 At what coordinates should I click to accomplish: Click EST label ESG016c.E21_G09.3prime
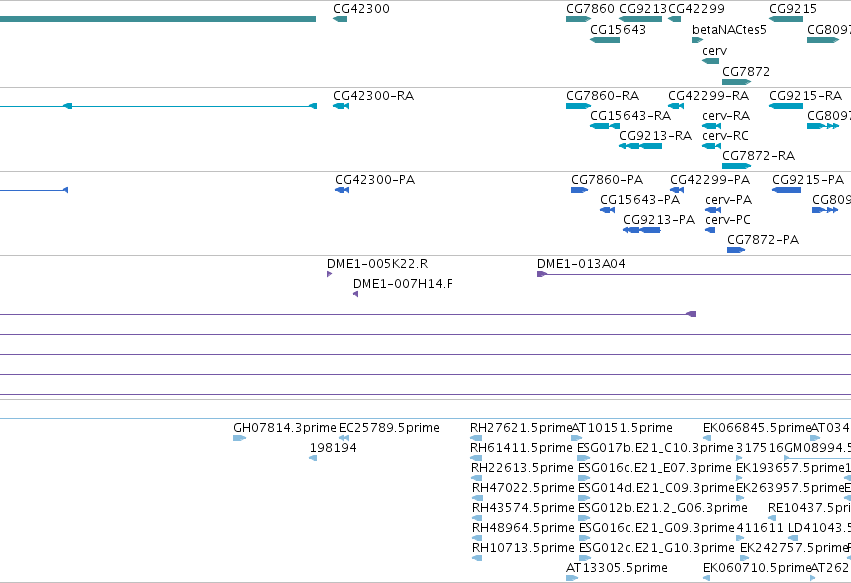click(657, 528)
